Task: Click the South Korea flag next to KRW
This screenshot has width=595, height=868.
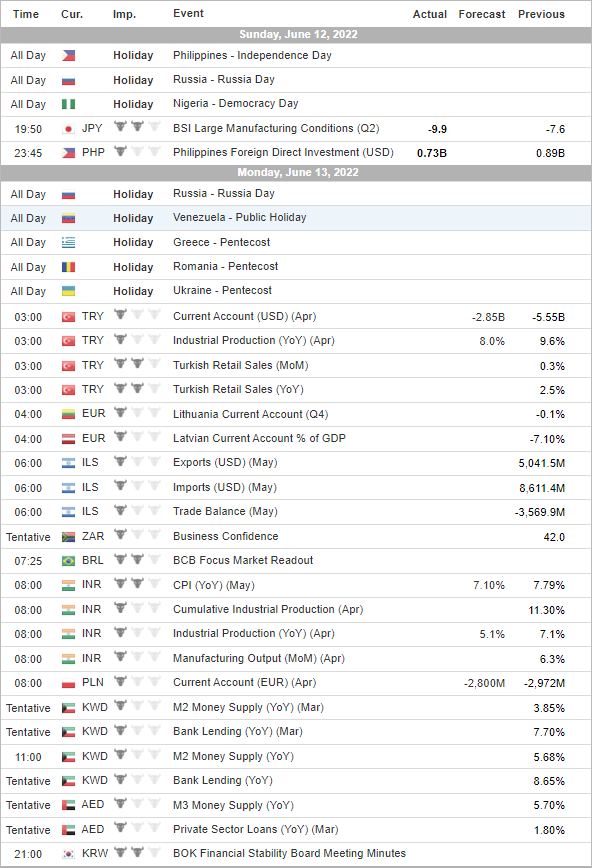Action: click(69, 854)
